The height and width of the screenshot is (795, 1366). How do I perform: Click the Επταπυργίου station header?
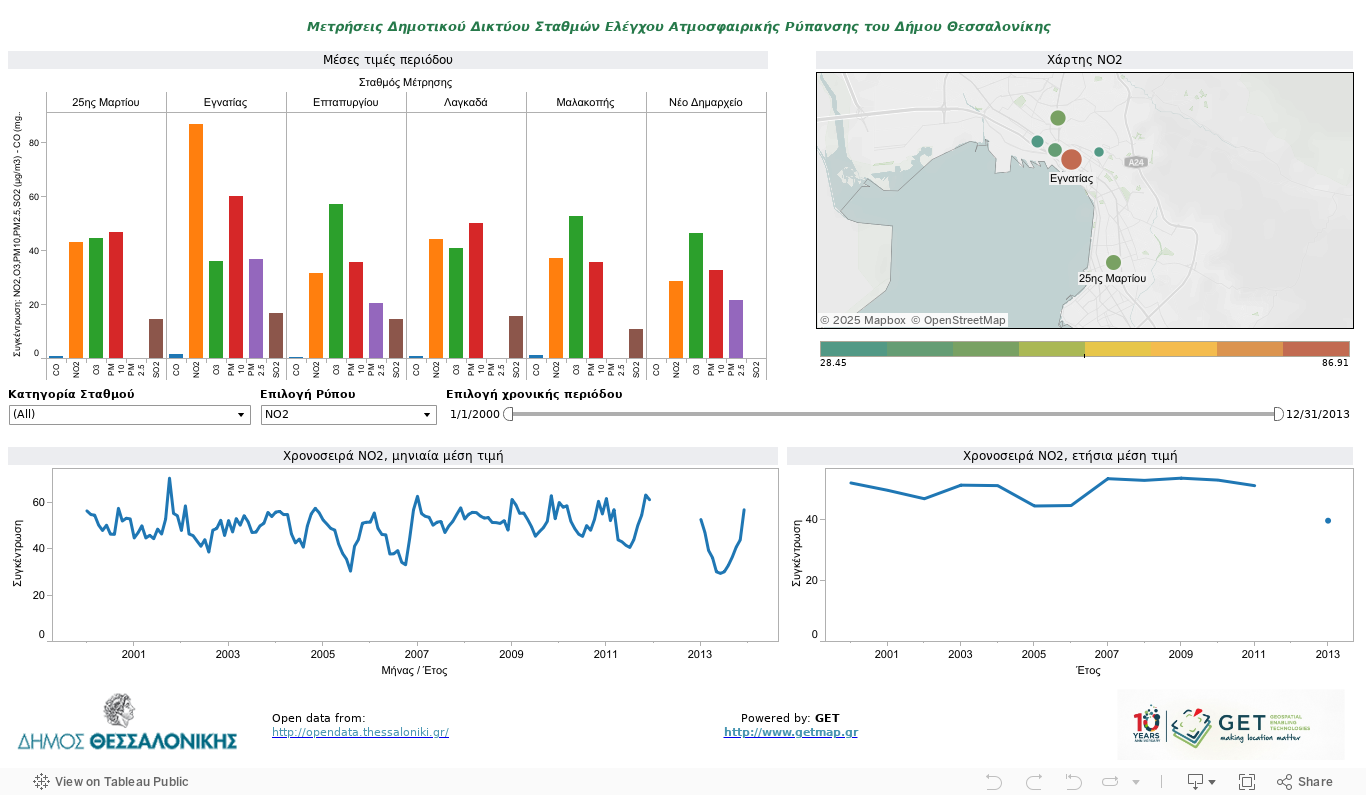pyautogui.click(x=346, y=102)
